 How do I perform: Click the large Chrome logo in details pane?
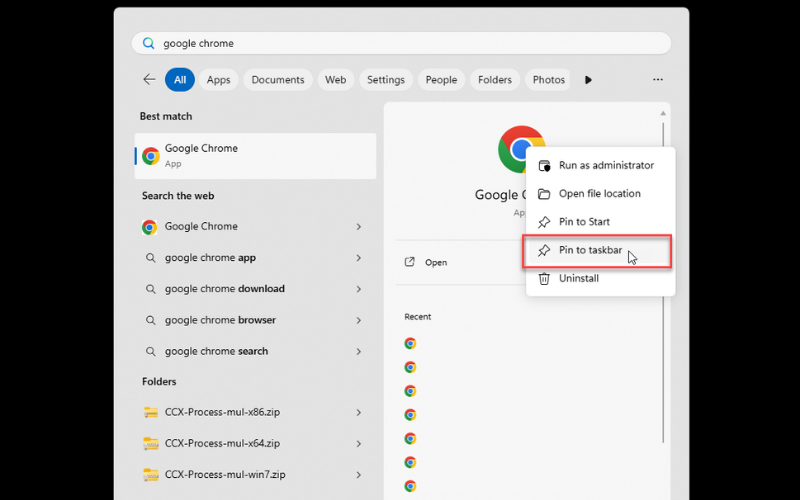click(512, 149)
